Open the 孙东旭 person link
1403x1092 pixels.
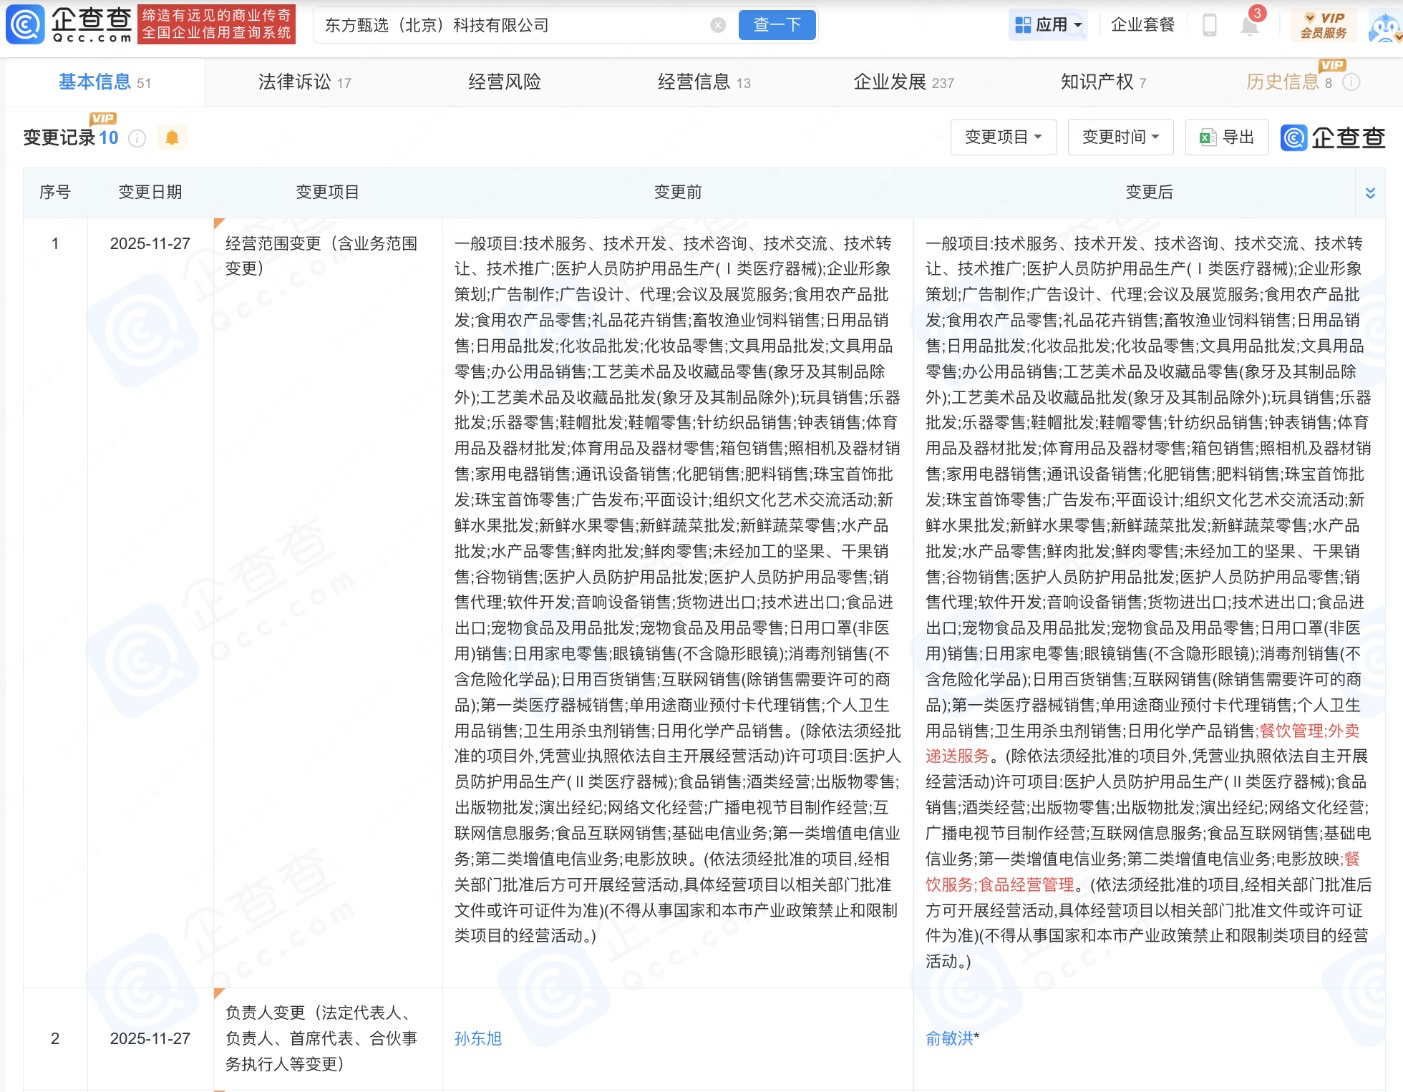tap(478, 1039)
